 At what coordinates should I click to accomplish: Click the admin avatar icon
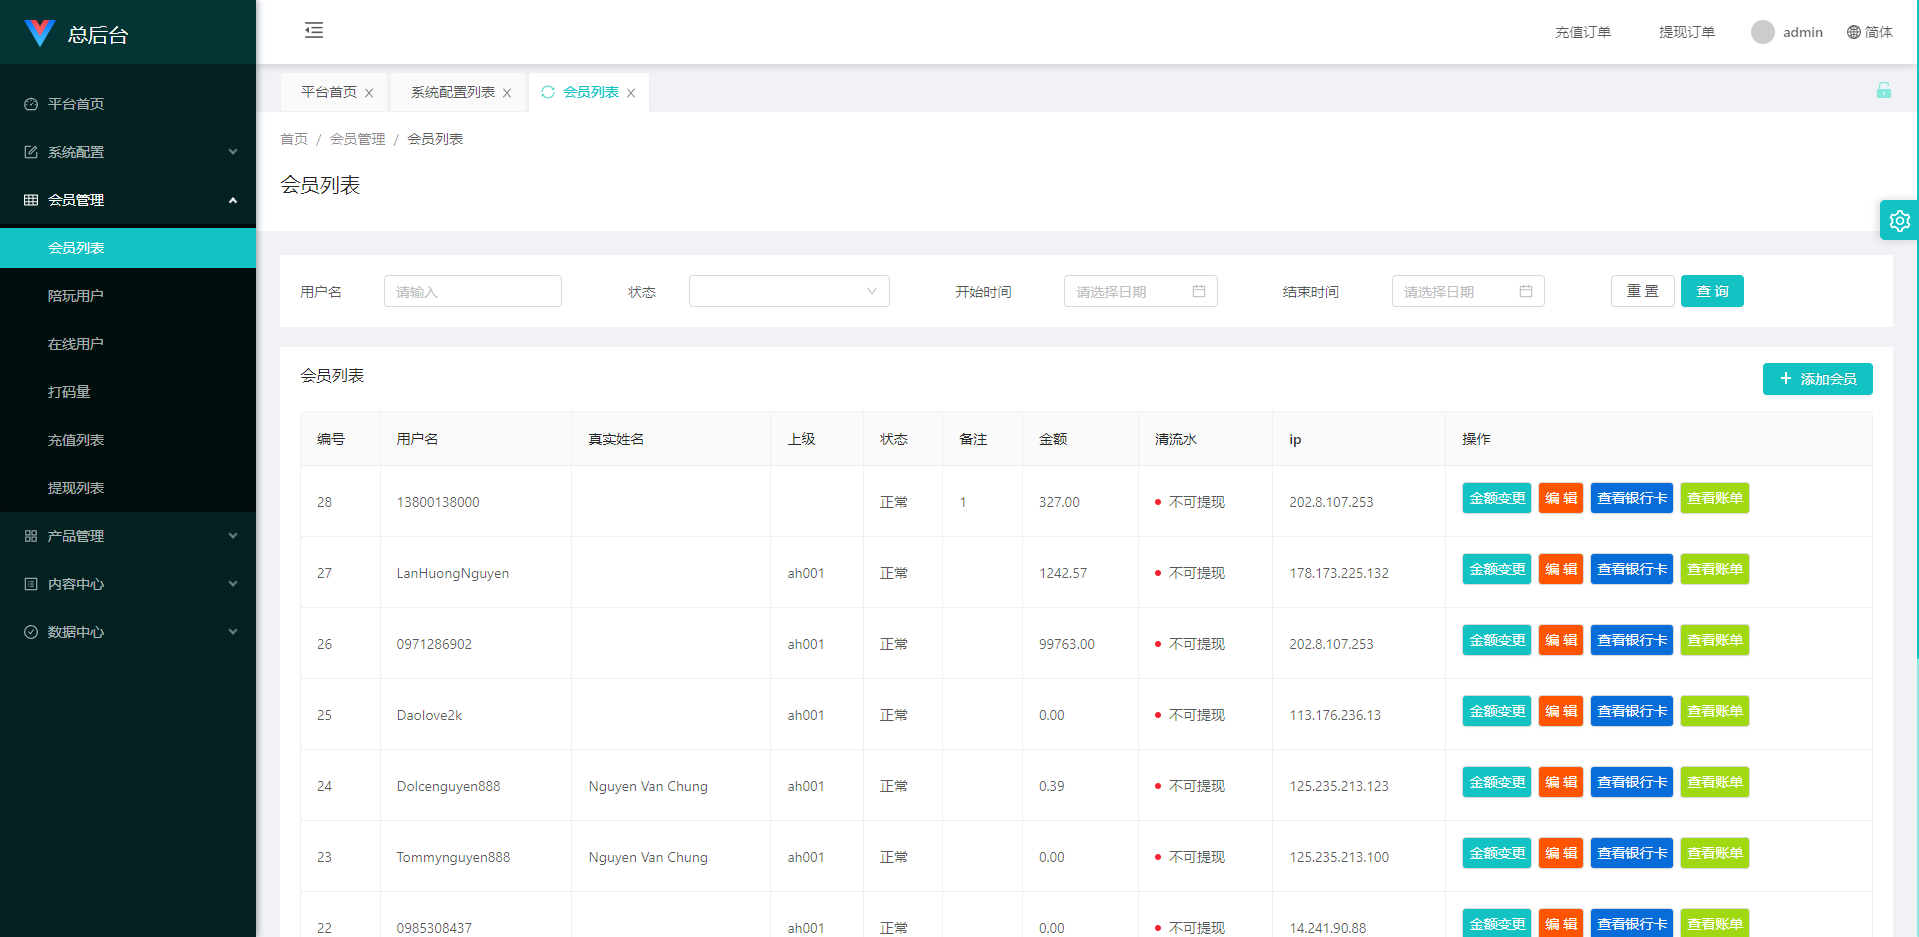click(x=1762, y=32)
